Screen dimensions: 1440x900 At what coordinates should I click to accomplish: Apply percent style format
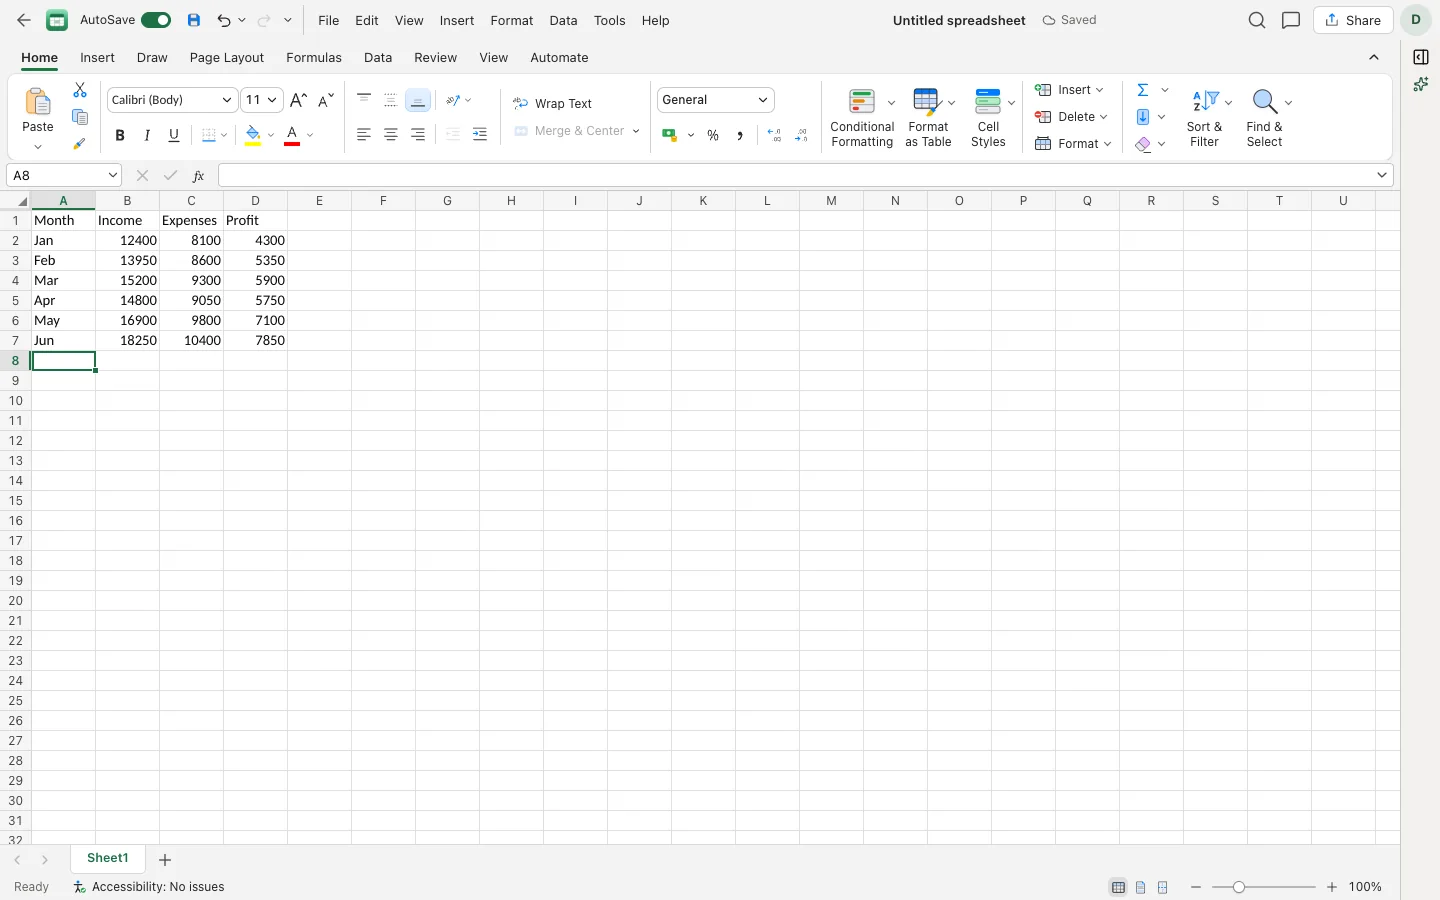pos(713,135)
